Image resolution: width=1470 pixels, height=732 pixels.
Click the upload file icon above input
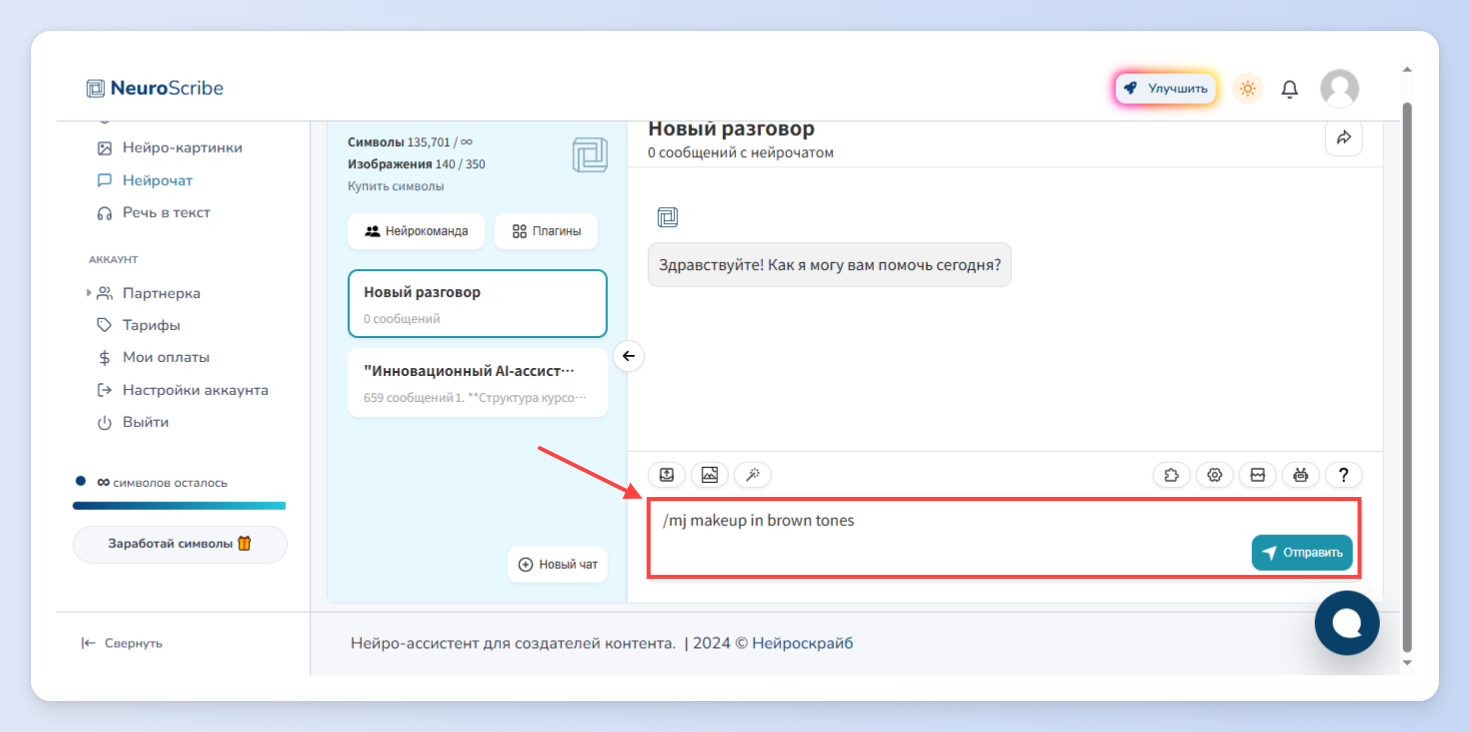[x=667, y=475]
